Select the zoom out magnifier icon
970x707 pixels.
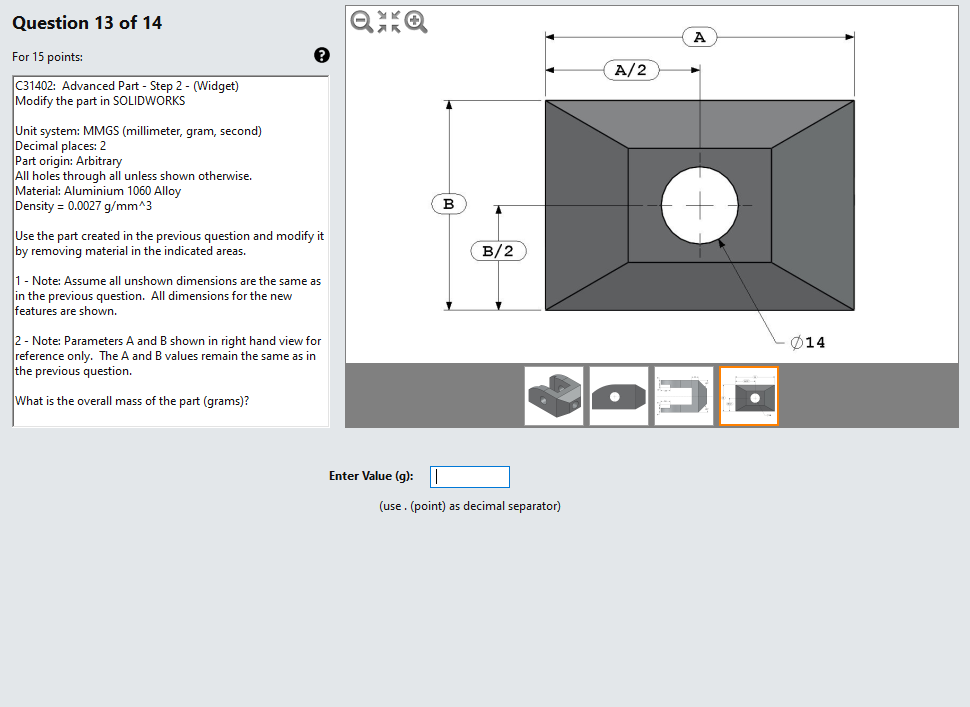click(x=361, y=22)
